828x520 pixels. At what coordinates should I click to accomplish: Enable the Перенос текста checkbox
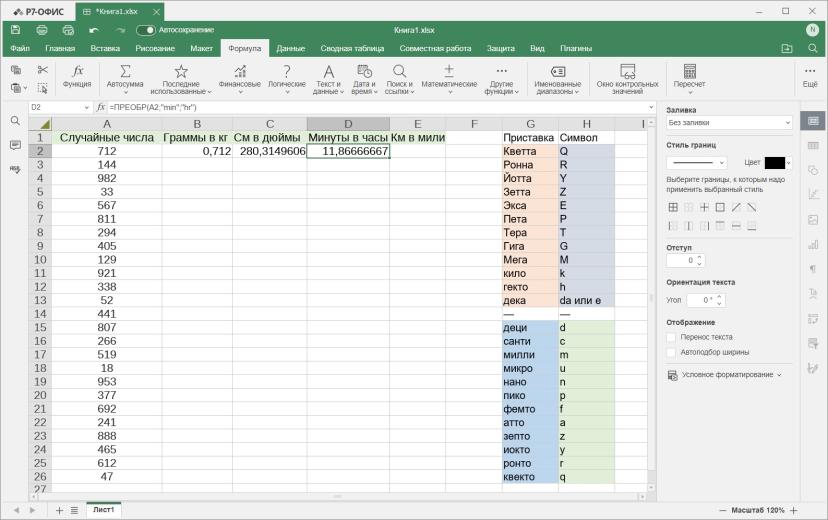pos(671,337)
